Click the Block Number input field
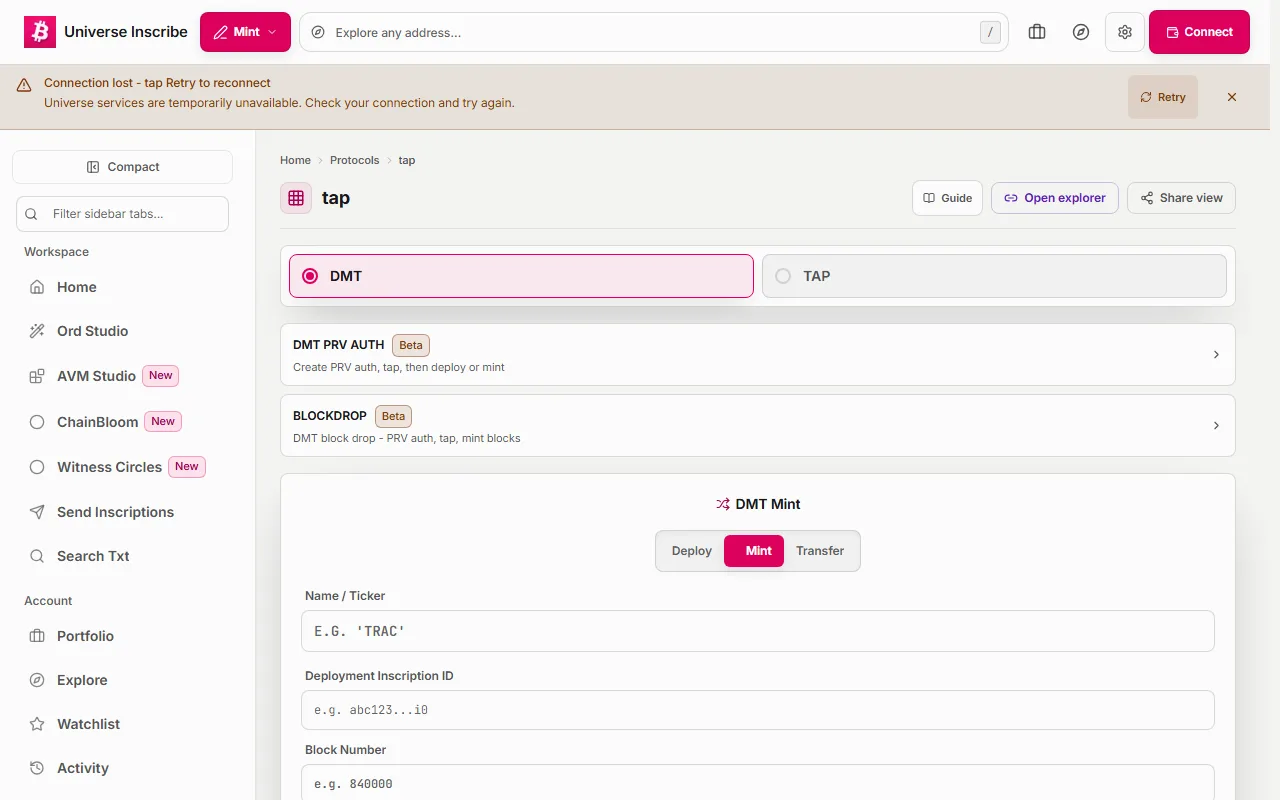This screenshot has height=800, width=1280. pos(758,784)
